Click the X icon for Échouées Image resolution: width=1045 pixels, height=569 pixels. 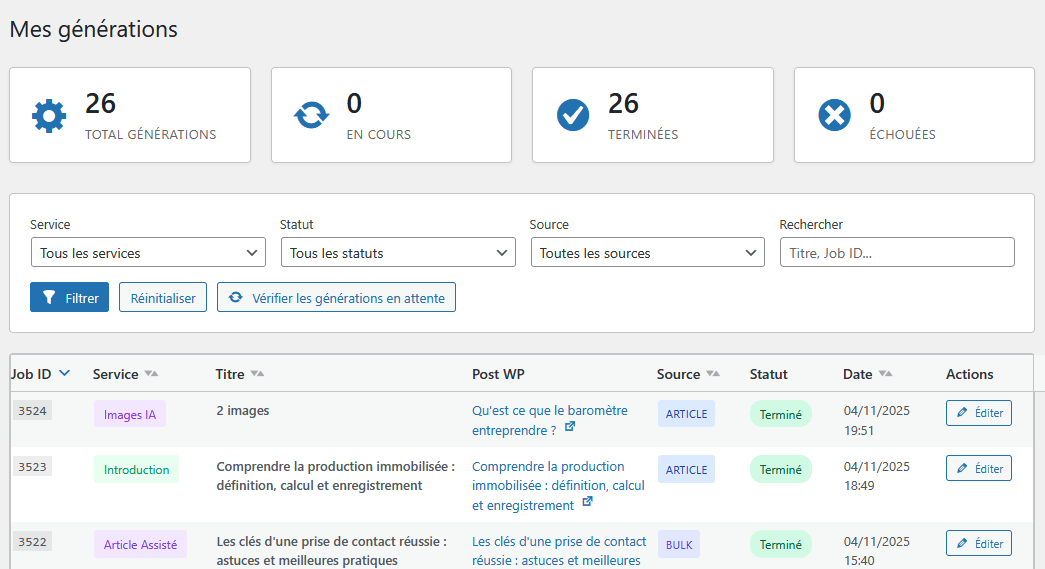834,116
